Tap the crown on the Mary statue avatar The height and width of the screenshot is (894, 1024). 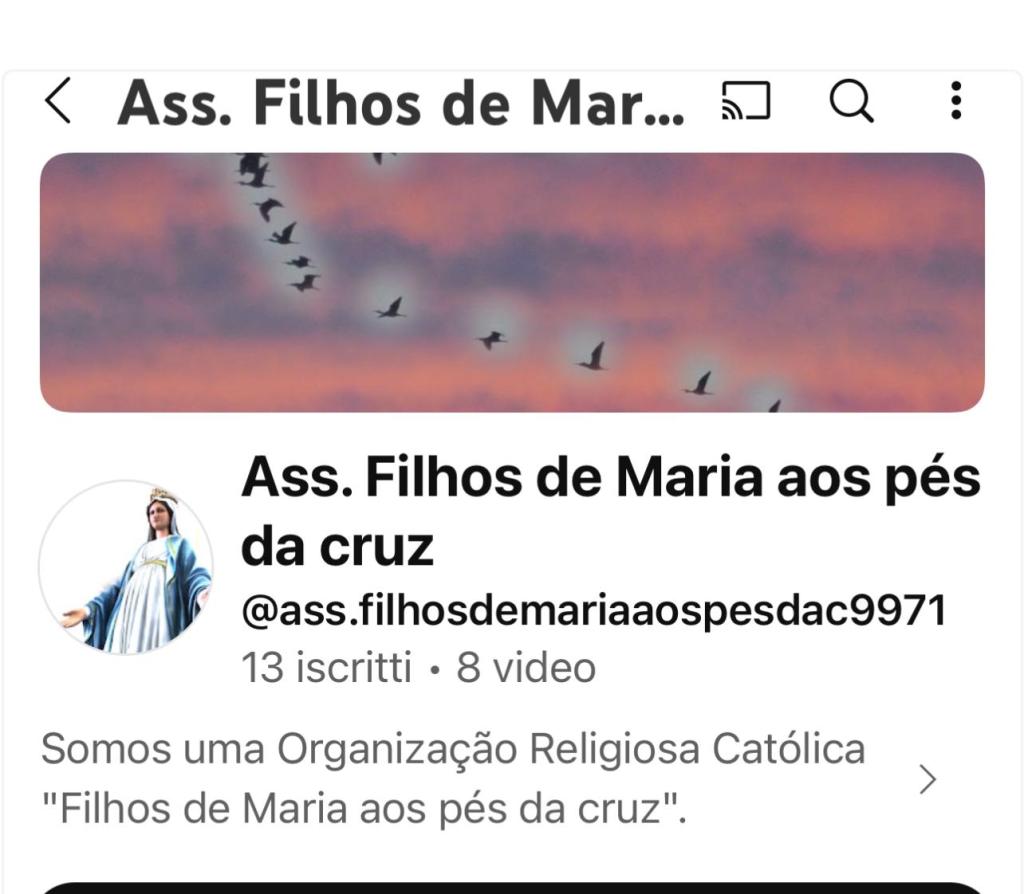point(163,495)
